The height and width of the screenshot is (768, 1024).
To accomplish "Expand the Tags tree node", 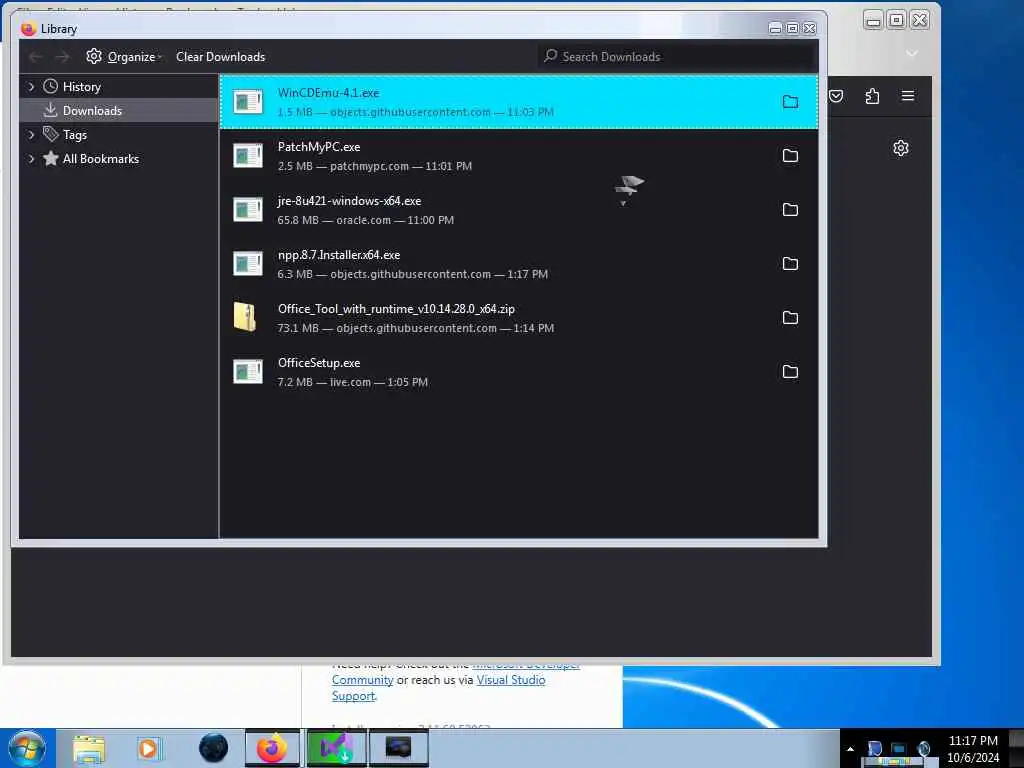I will click(31, 135).
